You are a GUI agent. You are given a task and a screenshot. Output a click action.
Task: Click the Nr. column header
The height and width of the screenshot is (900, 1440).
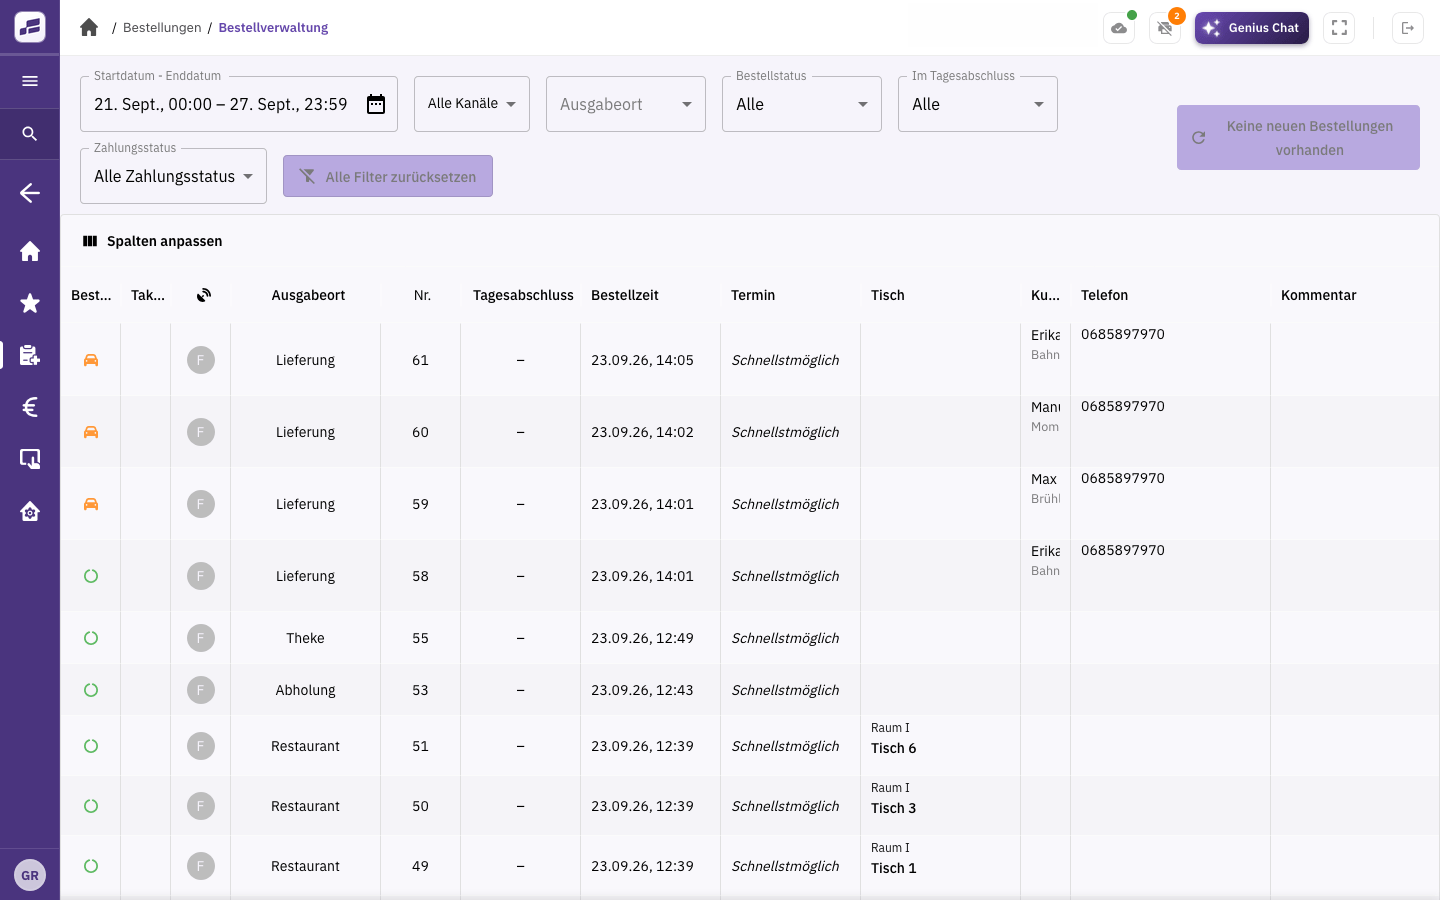[422, 295]
